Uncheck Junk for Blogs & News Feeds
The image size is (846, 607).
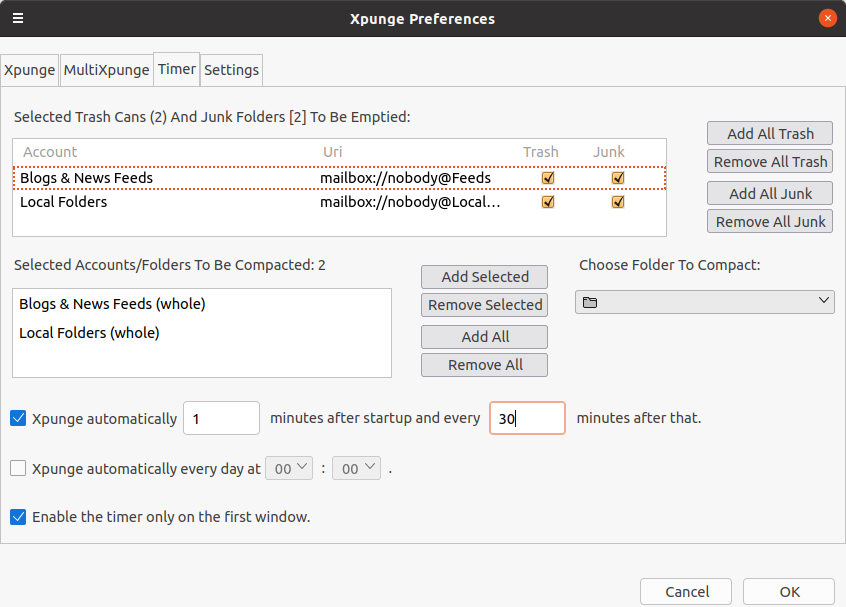click(618, 178)
